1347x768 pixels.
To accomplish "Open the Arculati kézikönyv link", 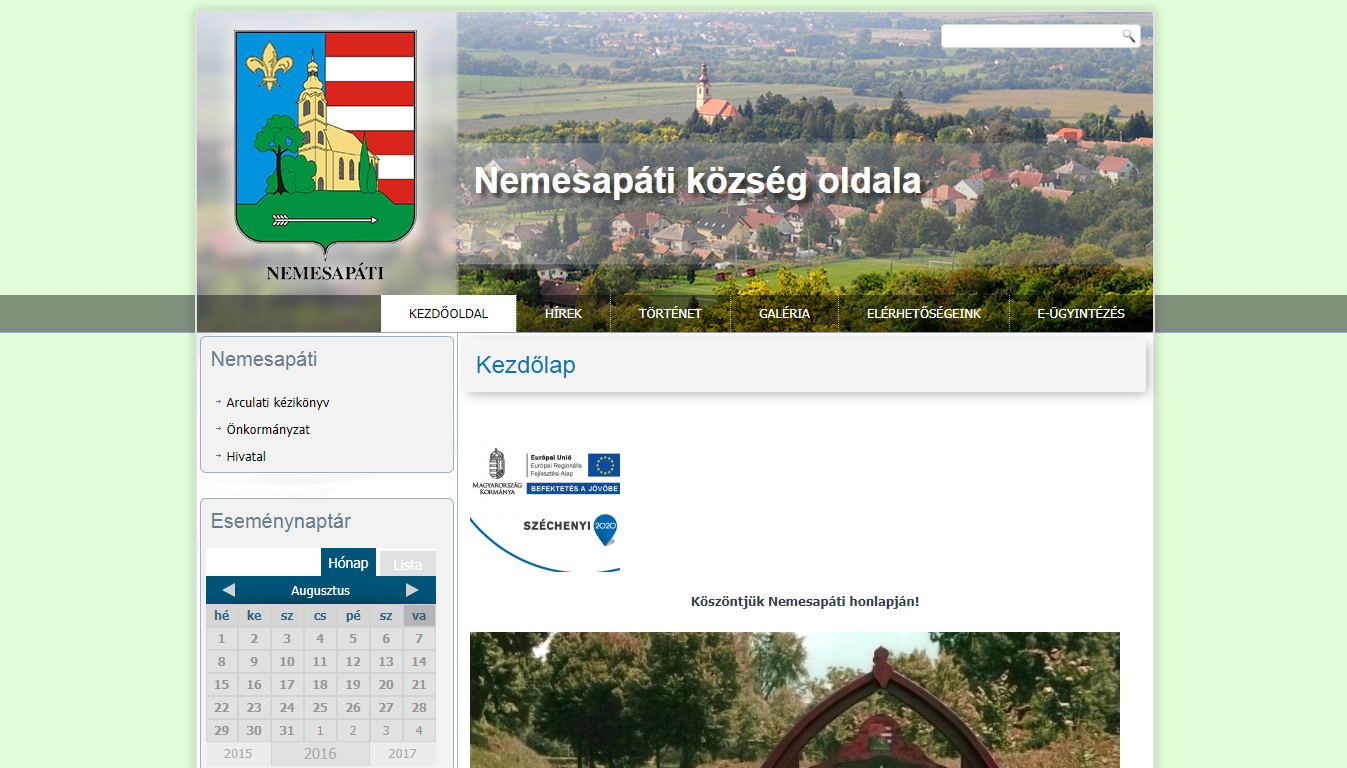I will [278, 403].
